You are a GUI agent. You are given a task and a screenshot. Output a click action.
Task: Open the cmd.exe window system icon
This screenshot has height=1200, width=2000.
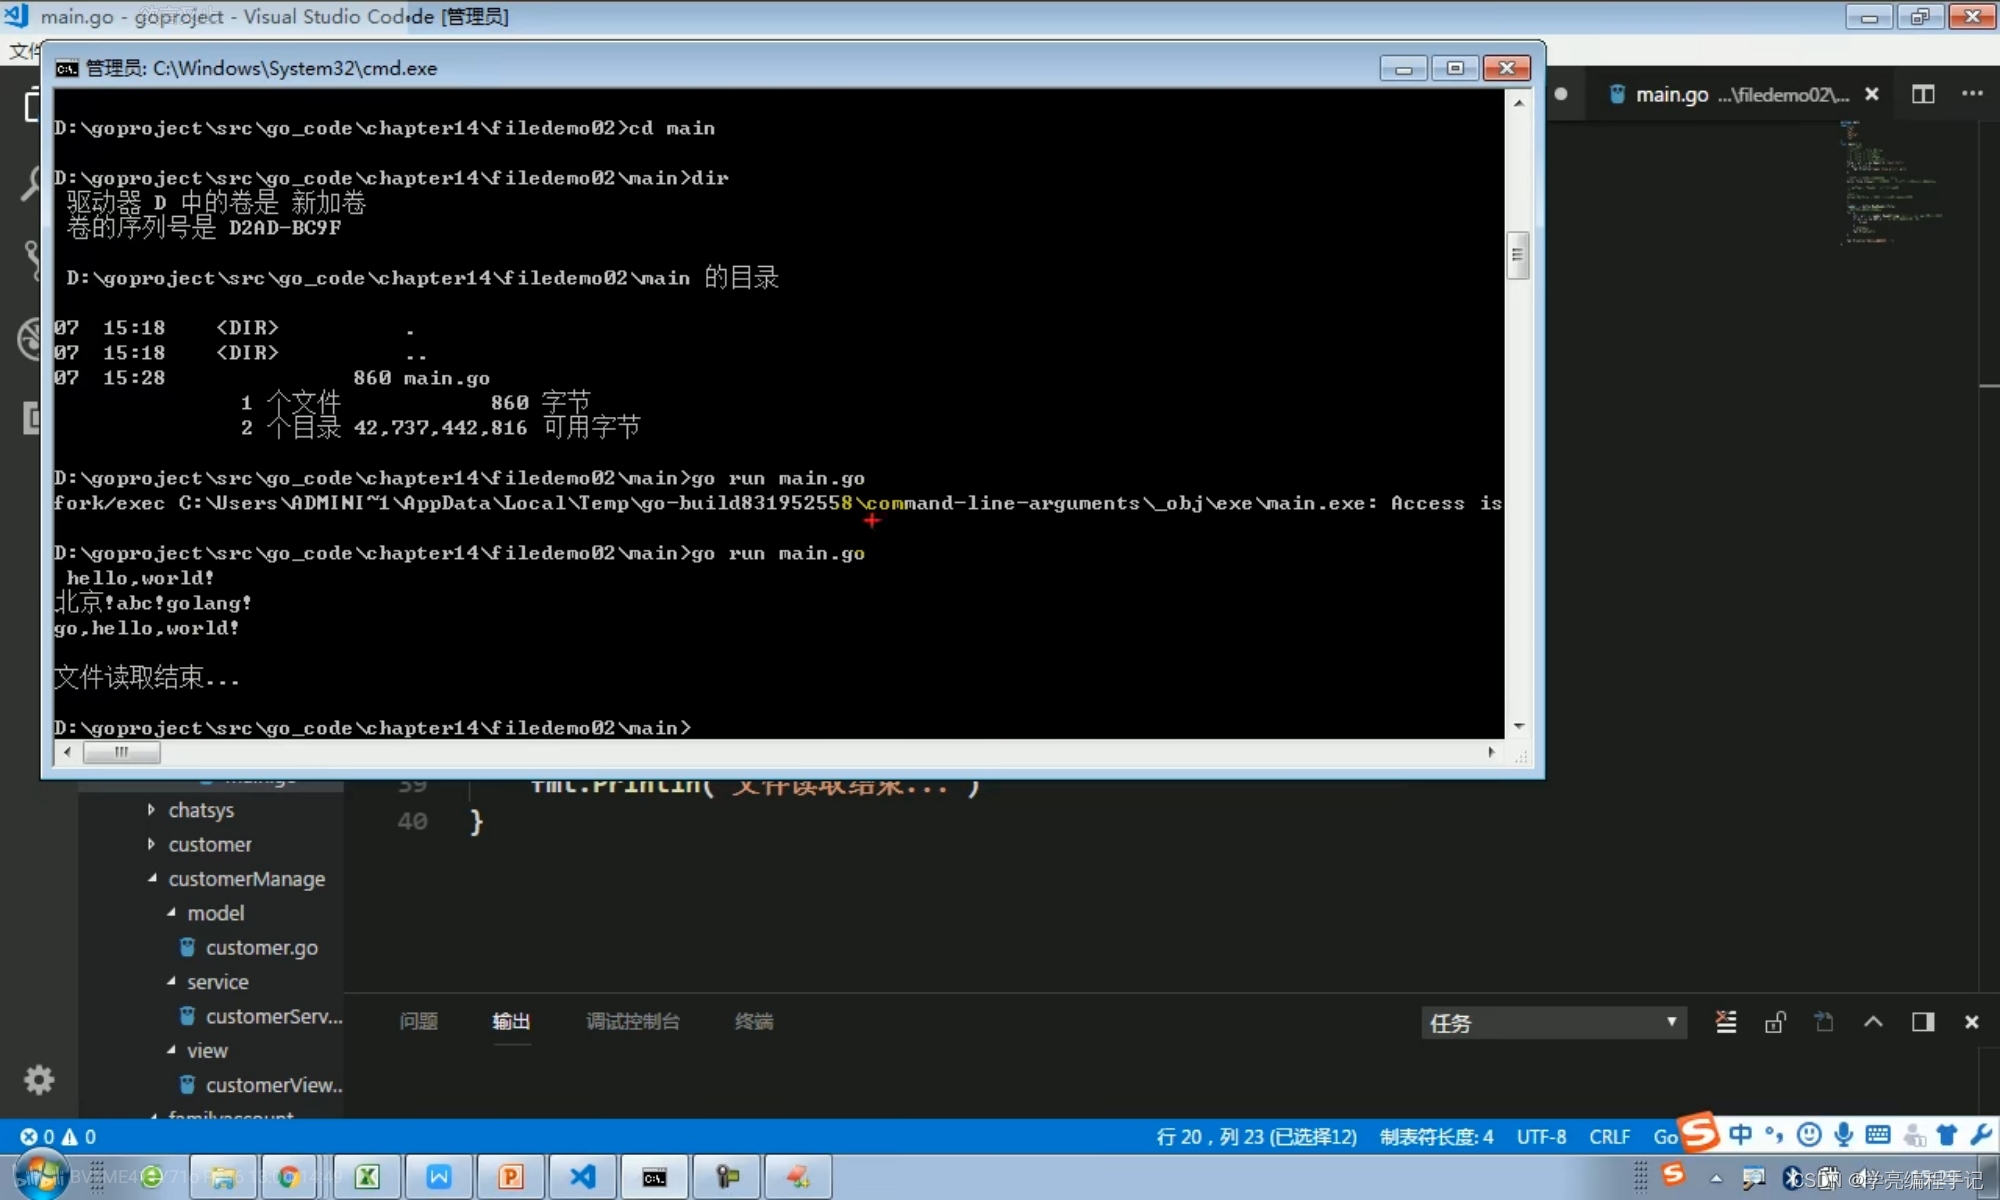[x=67, y=68]
